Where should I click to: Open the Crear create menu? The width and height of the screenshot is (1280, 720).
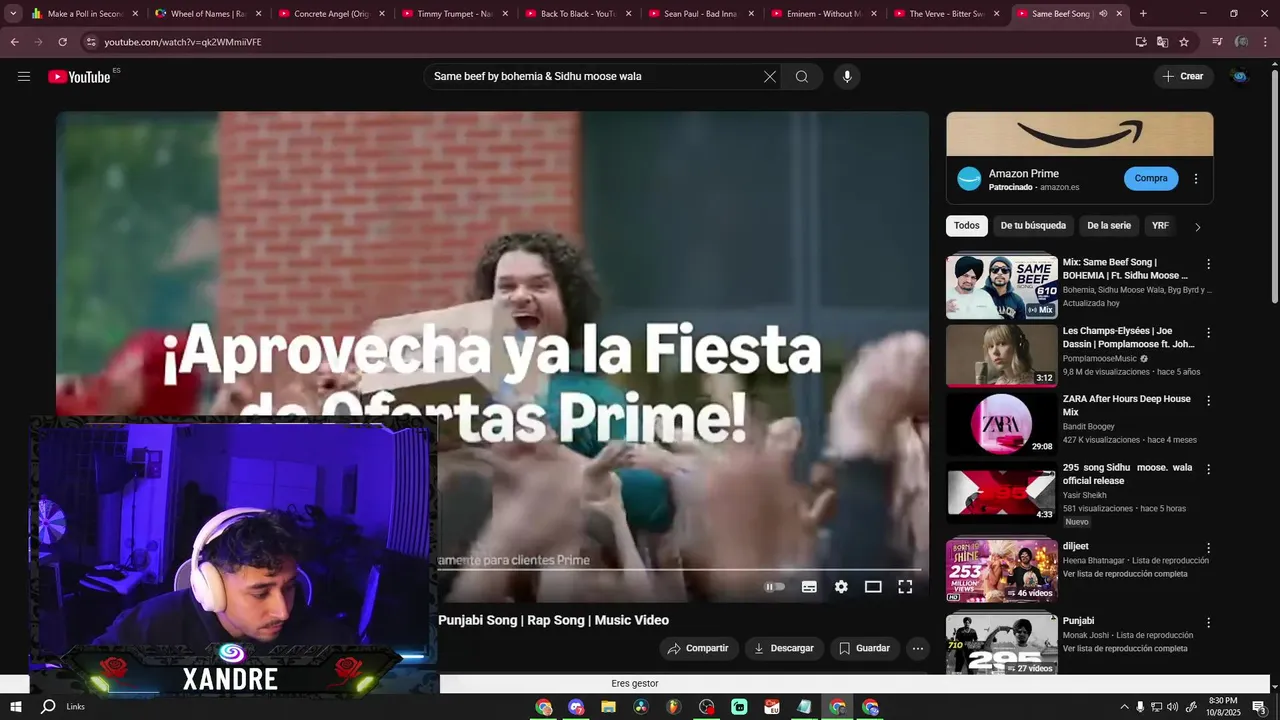pyautogui.click(x=1184, y=76)
